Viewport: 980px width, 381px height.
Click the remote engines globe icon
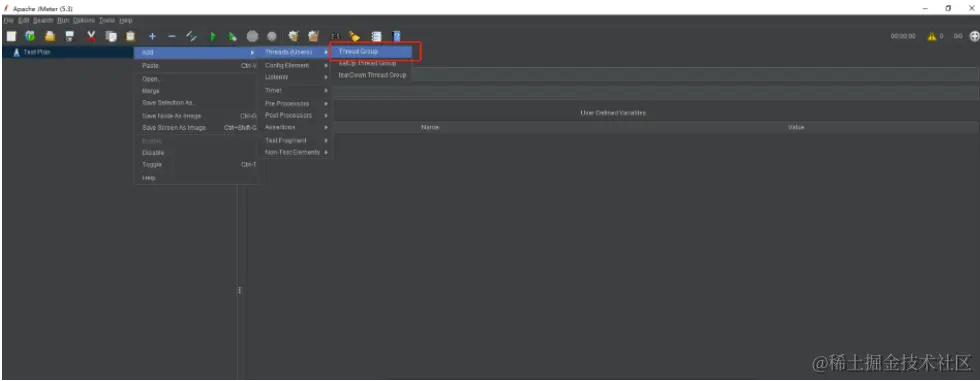click(x=974, y=36)
